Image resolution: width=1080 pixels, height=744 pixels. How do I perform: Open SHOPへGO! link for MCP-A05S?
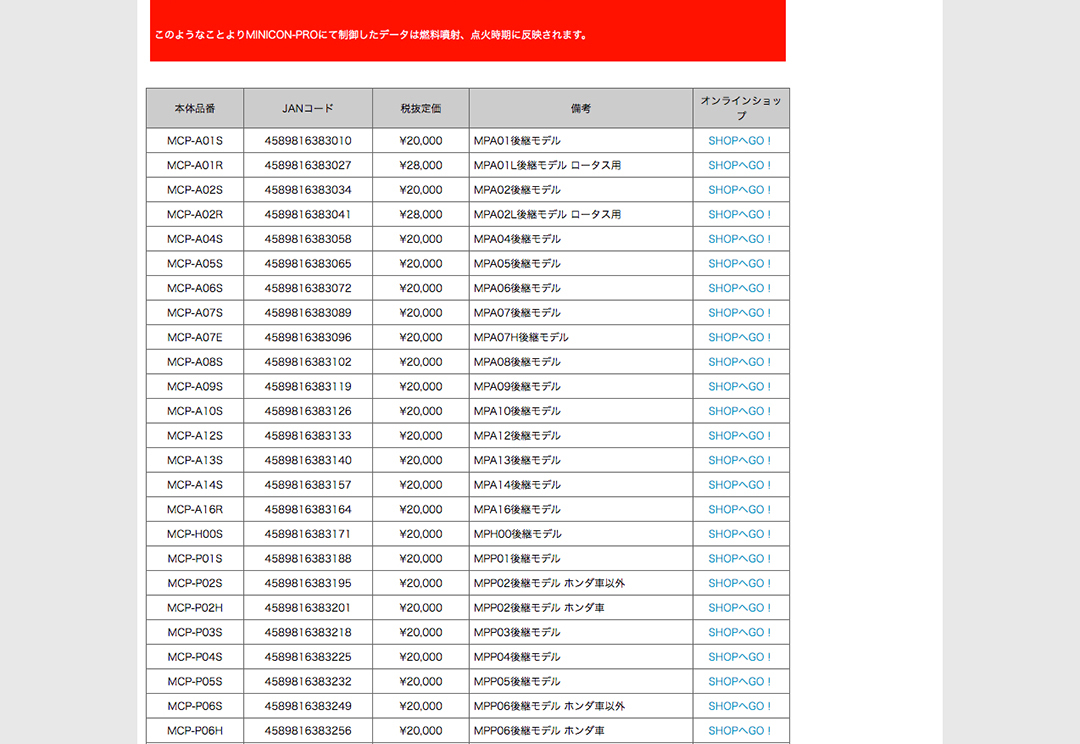click(x=740, y=264)
